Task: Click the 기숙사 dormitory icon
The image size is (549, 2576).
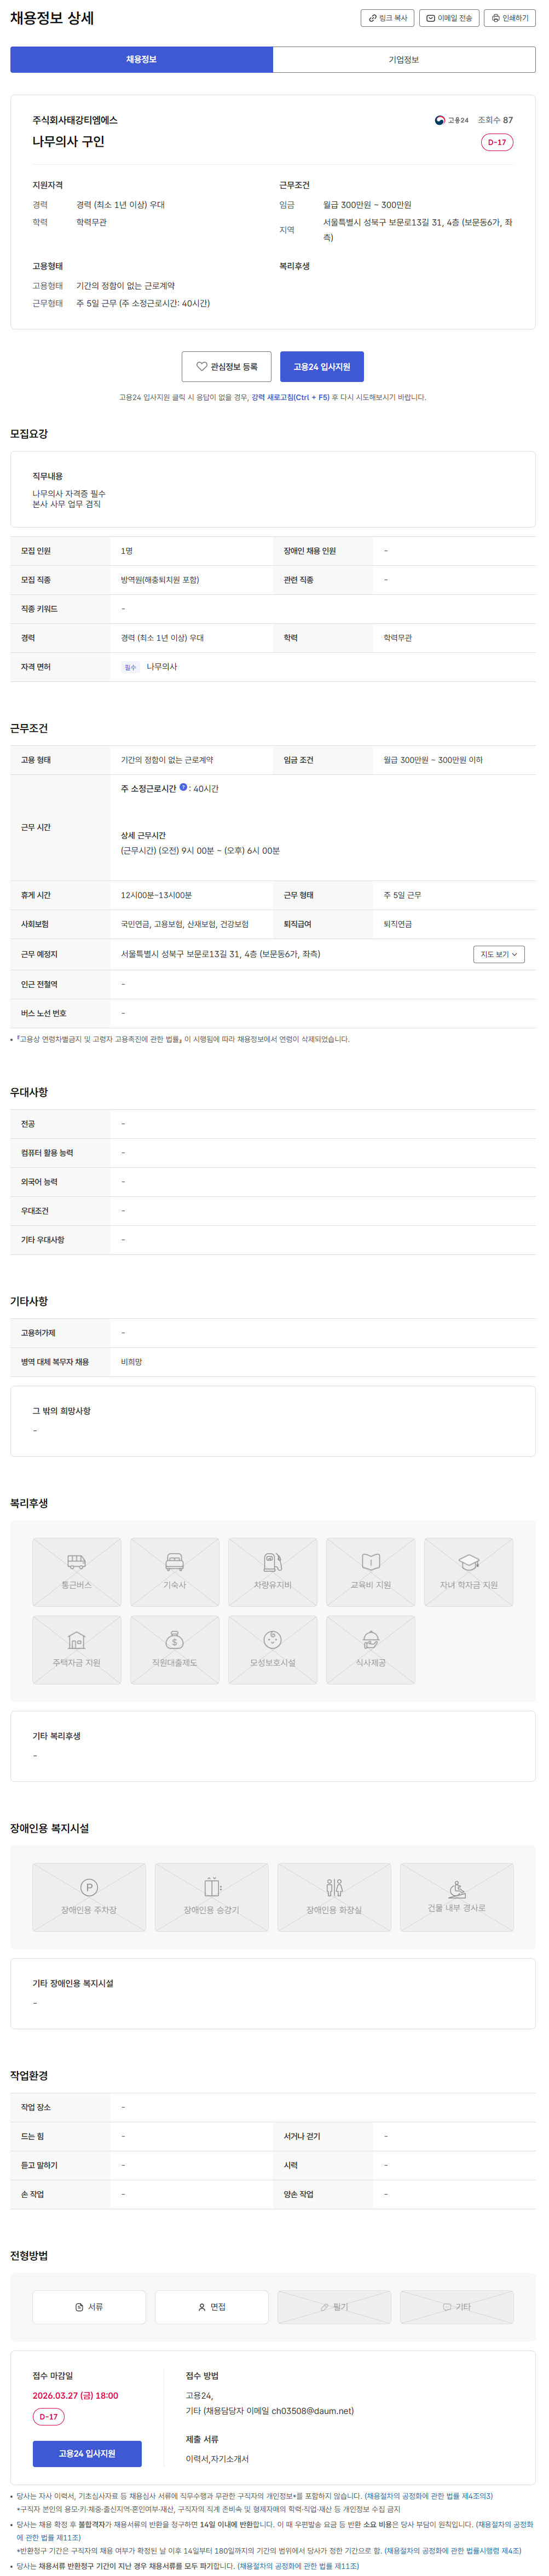Action: coord(174,1562)
